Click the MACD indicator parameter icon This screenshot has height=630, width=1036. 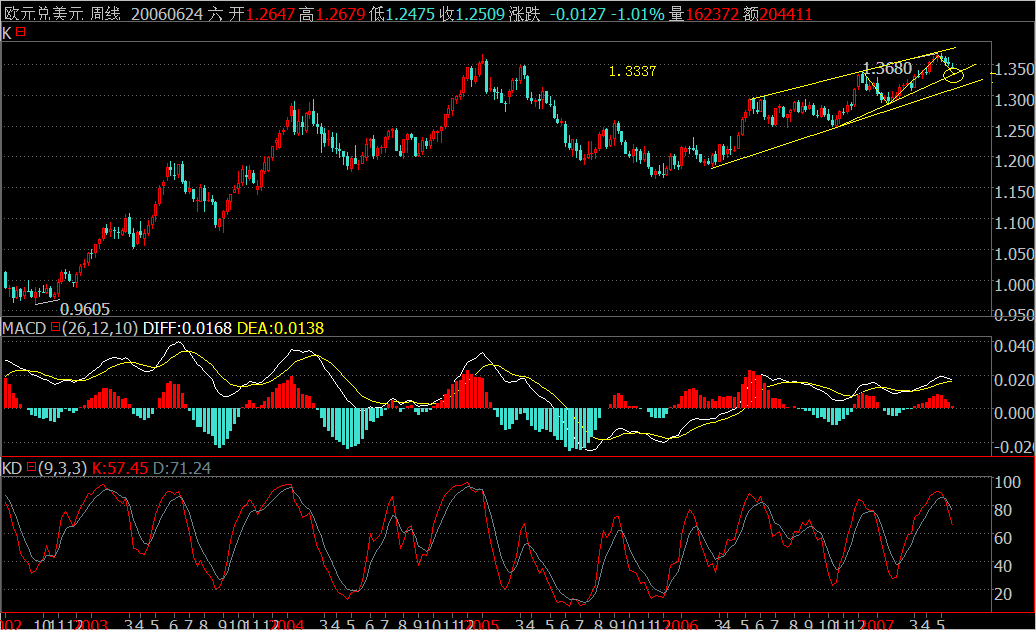pyautogui.click(x=56, y=328)
